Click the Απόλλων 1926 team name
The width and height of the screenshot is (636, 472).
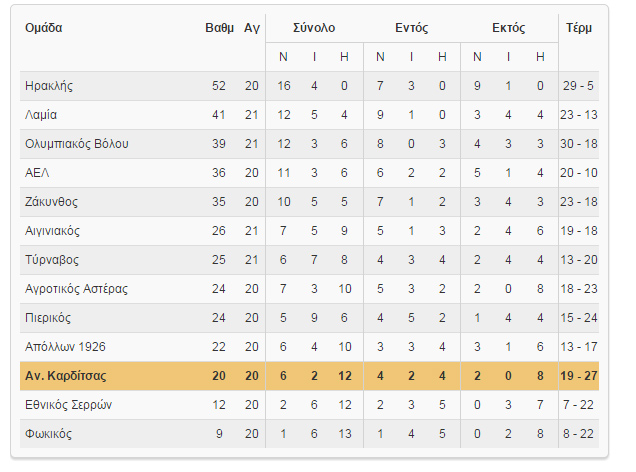65,347
